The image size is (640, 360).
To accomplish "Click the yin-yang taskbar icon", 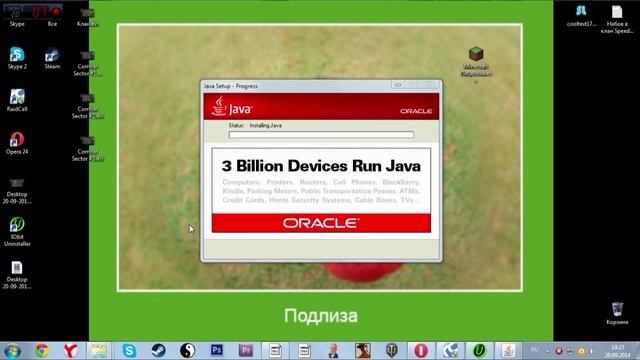I will pos(187,351).
